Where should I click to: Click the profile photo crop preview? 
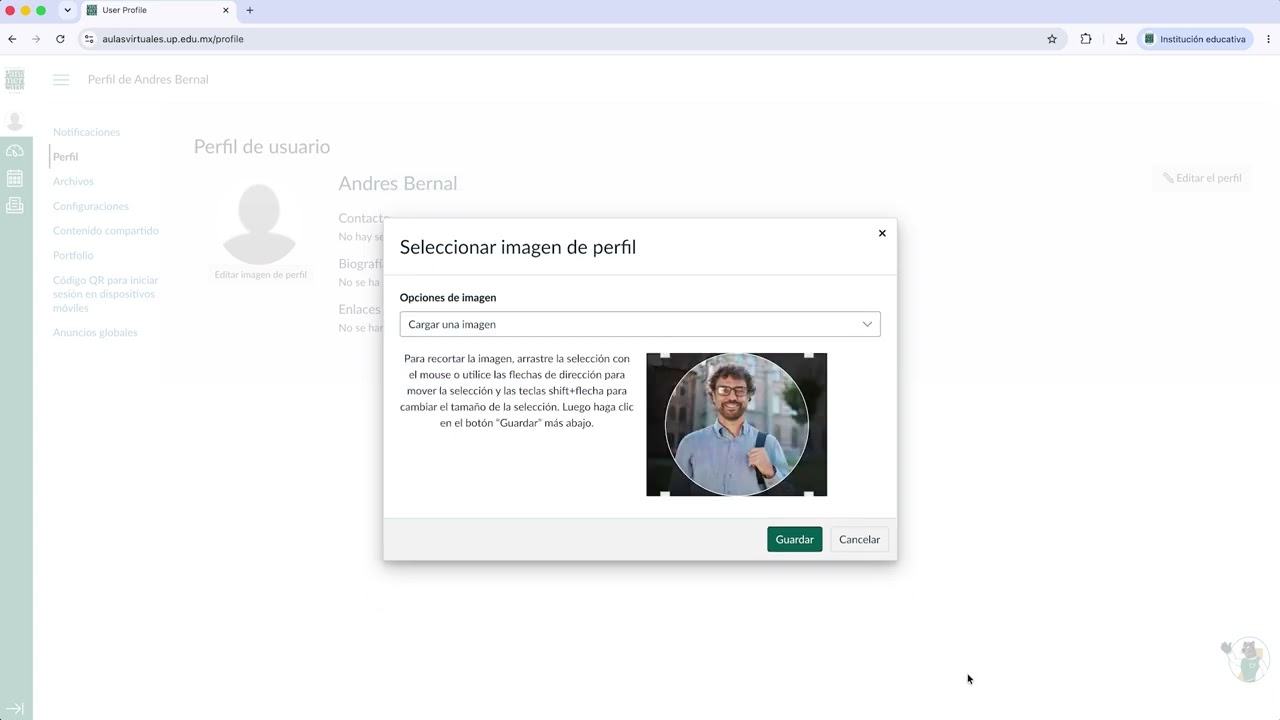tap(736, 424)
